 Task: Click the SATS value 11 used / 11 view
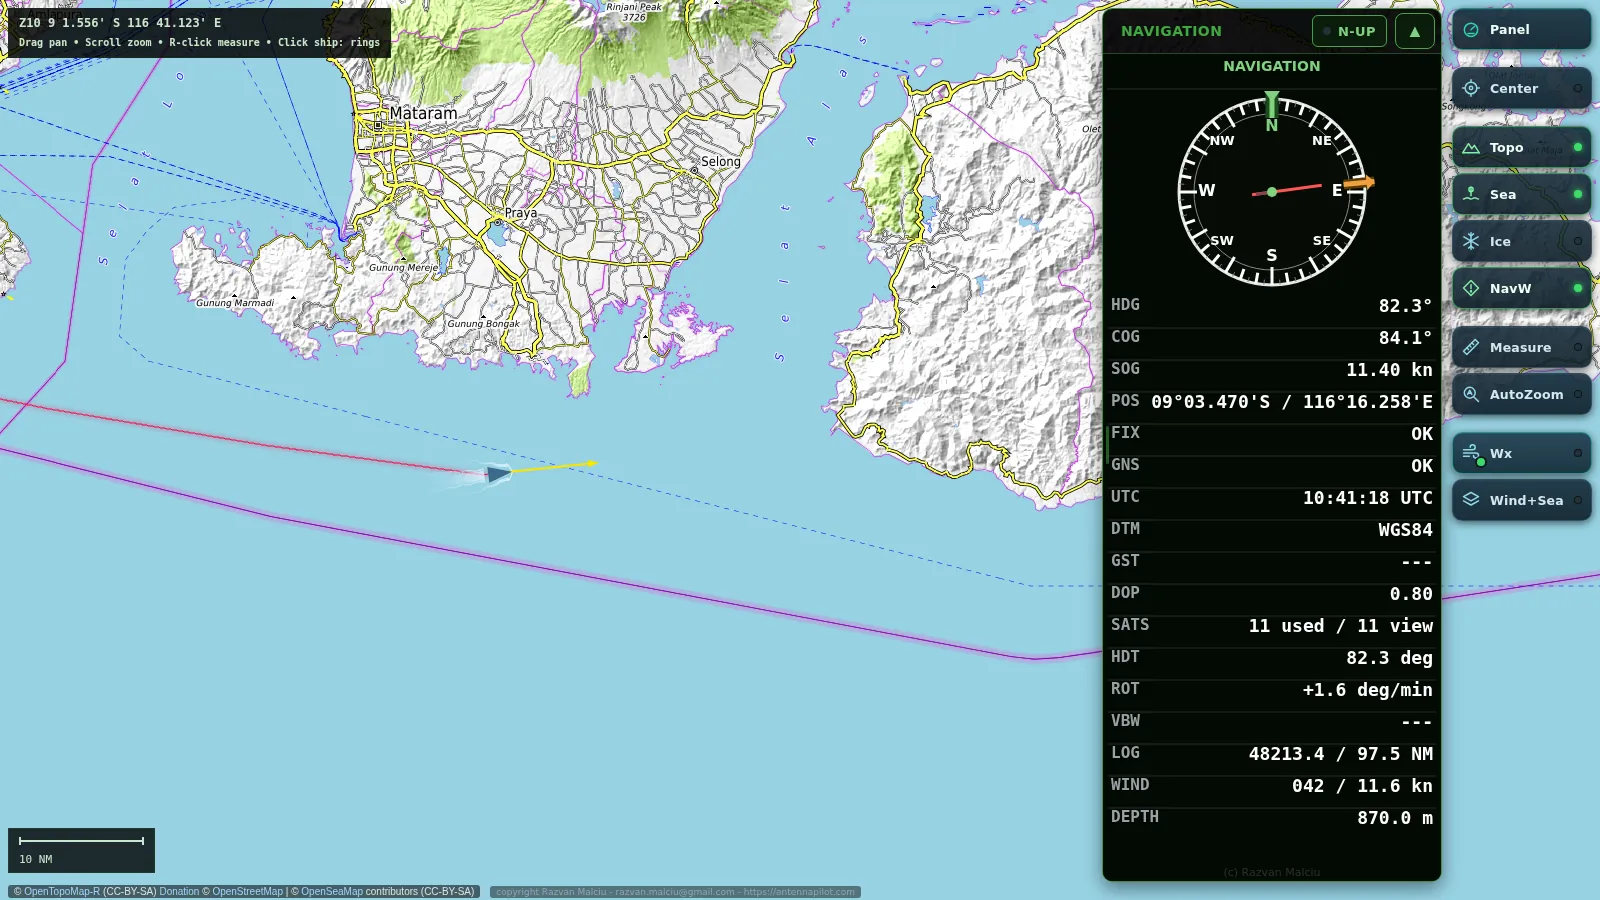pyautogui.click(x=1340, y=626)
